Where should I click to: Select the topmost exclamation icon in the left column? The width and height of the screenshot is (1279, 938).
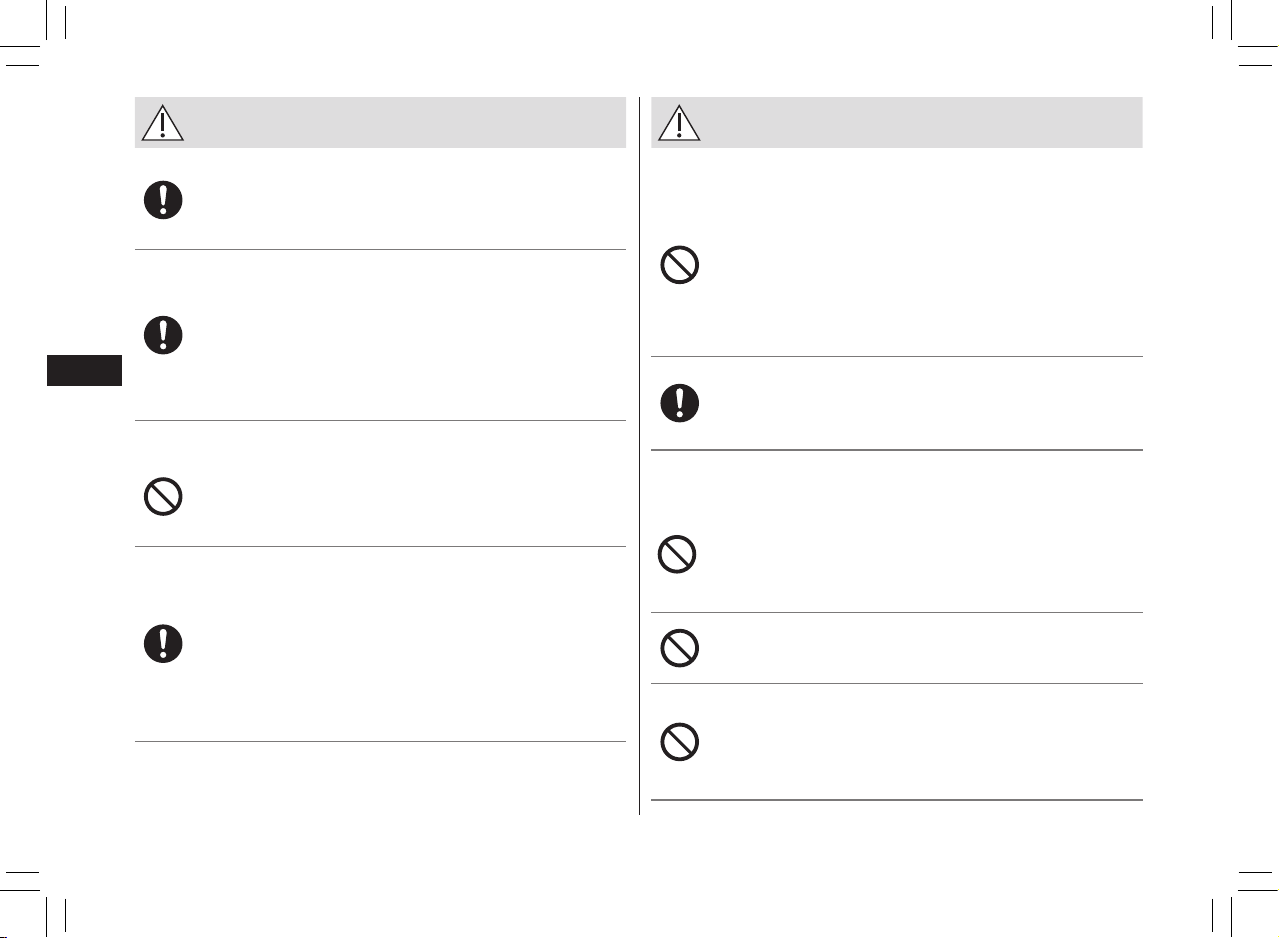(x=163, y=200)
